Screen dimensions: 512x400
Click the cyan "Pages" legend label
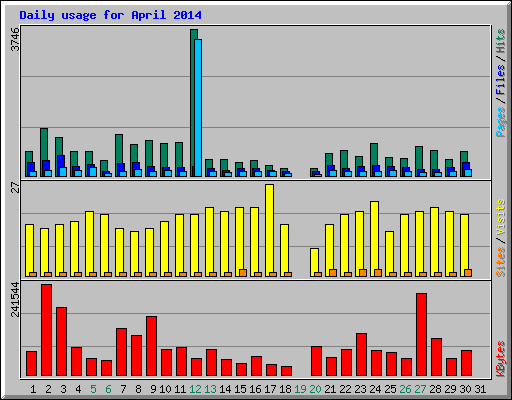point(500,122)
